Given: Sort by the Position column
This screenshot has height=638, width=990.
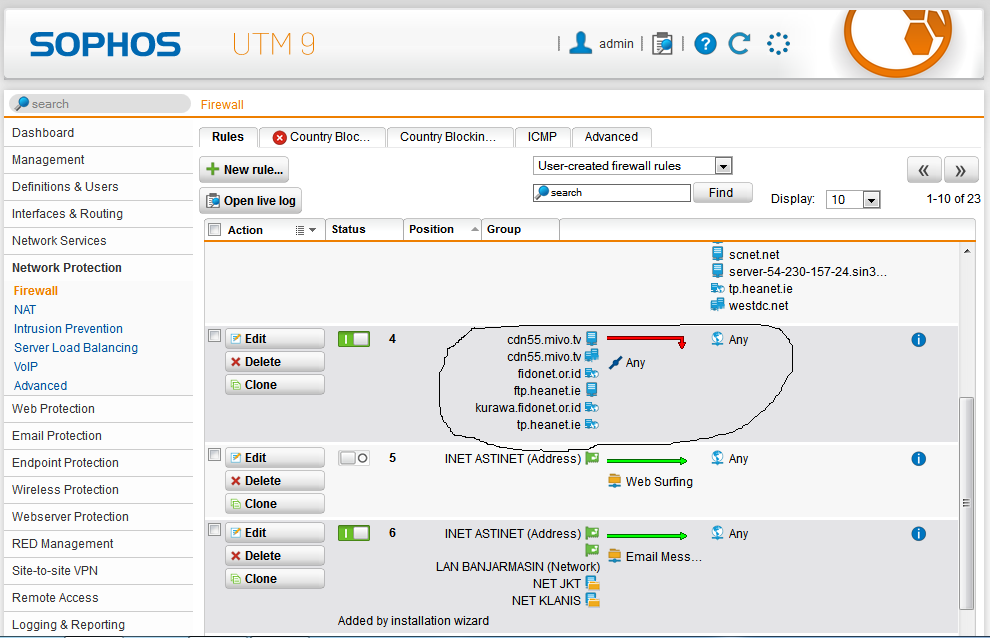Looking at the screenshot, I should (442, 229).
